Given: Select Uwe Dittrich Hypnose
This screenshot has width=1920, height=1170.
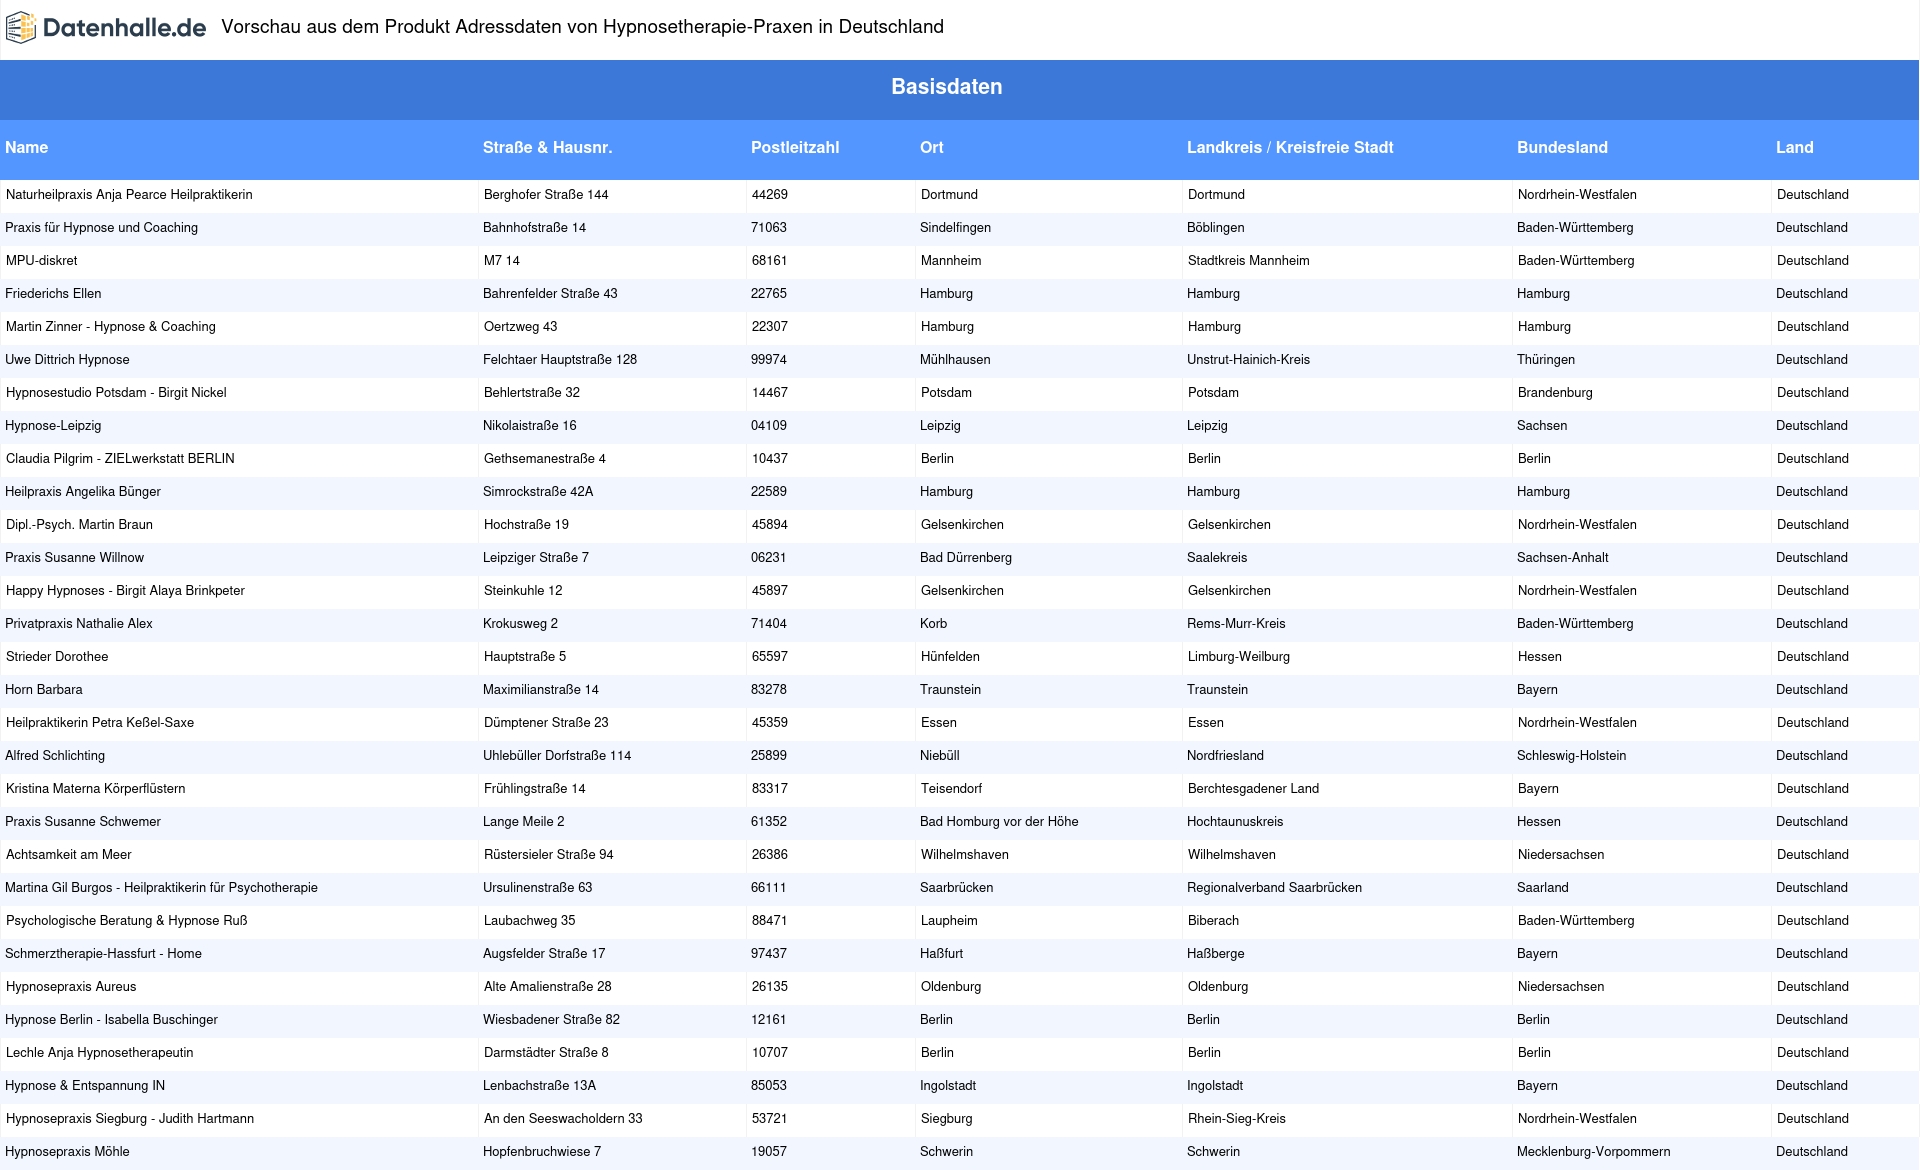Looking at the screenshot, I should coord(67,360).
